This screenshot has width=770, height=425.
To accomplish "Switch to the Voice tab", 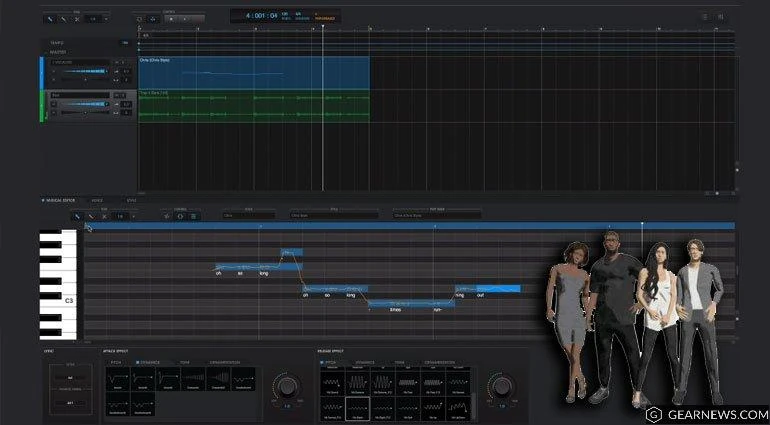I will pos(97,200).
